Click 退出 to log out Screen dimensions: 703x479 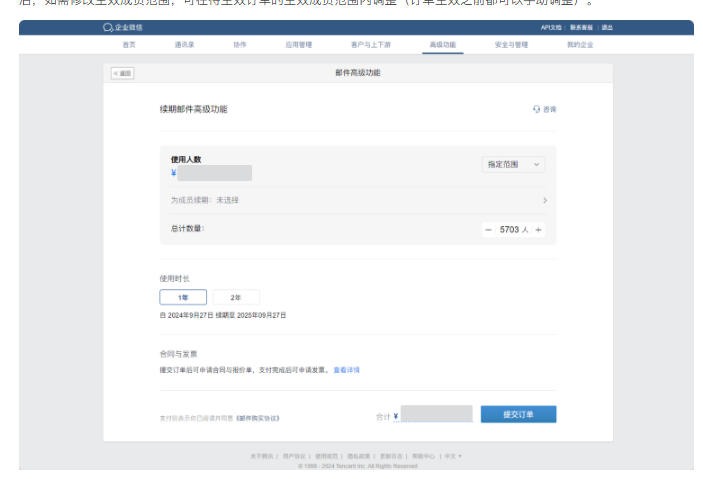coord(607,28)
